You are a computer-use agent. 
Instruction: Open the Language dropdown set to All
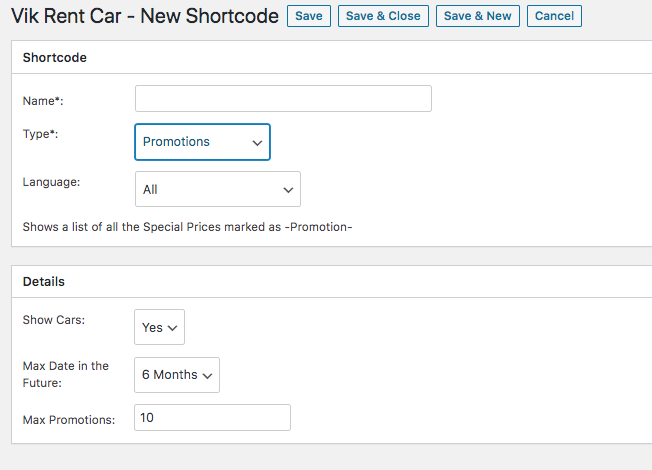tap(218, 189)
